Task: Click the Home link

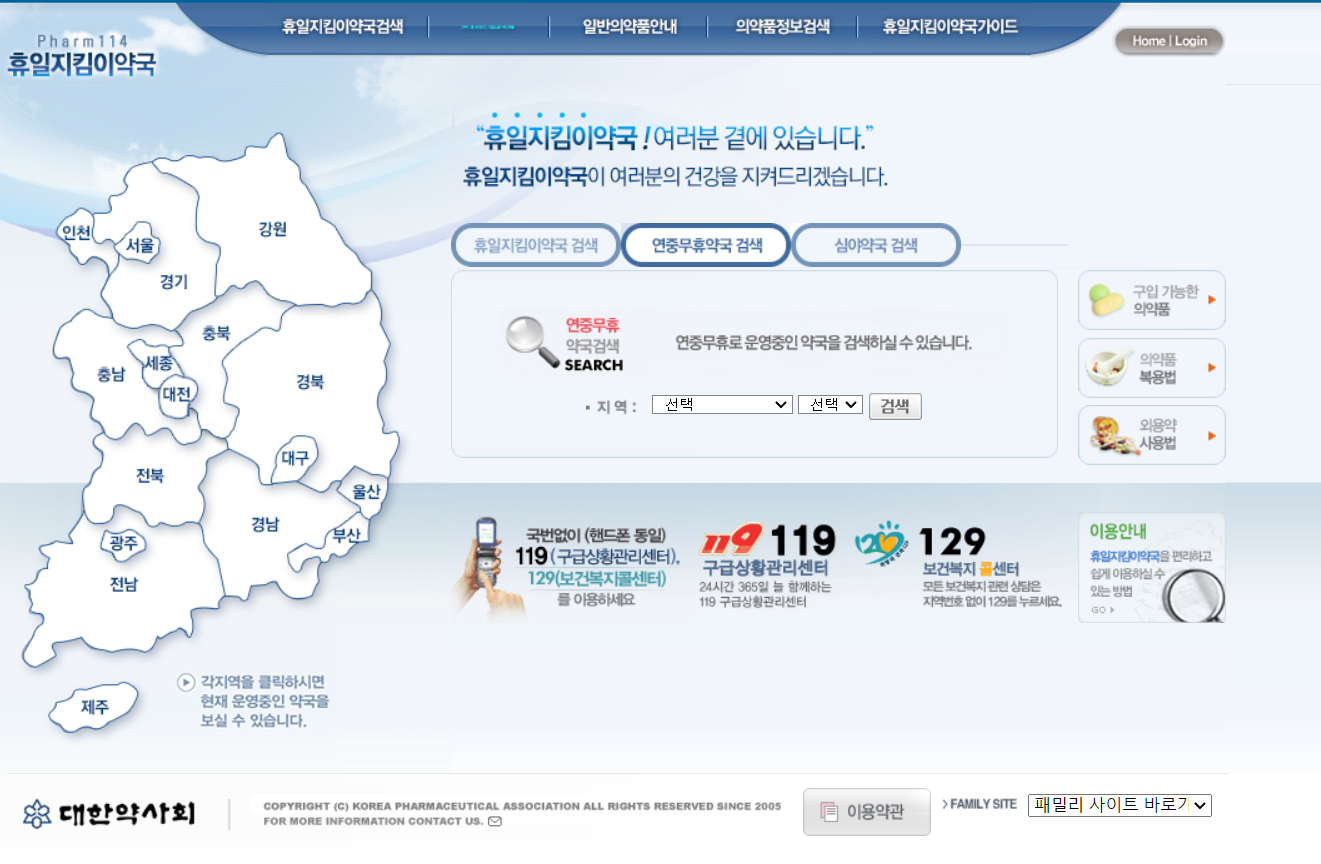Action: (x=1148, y=41)
